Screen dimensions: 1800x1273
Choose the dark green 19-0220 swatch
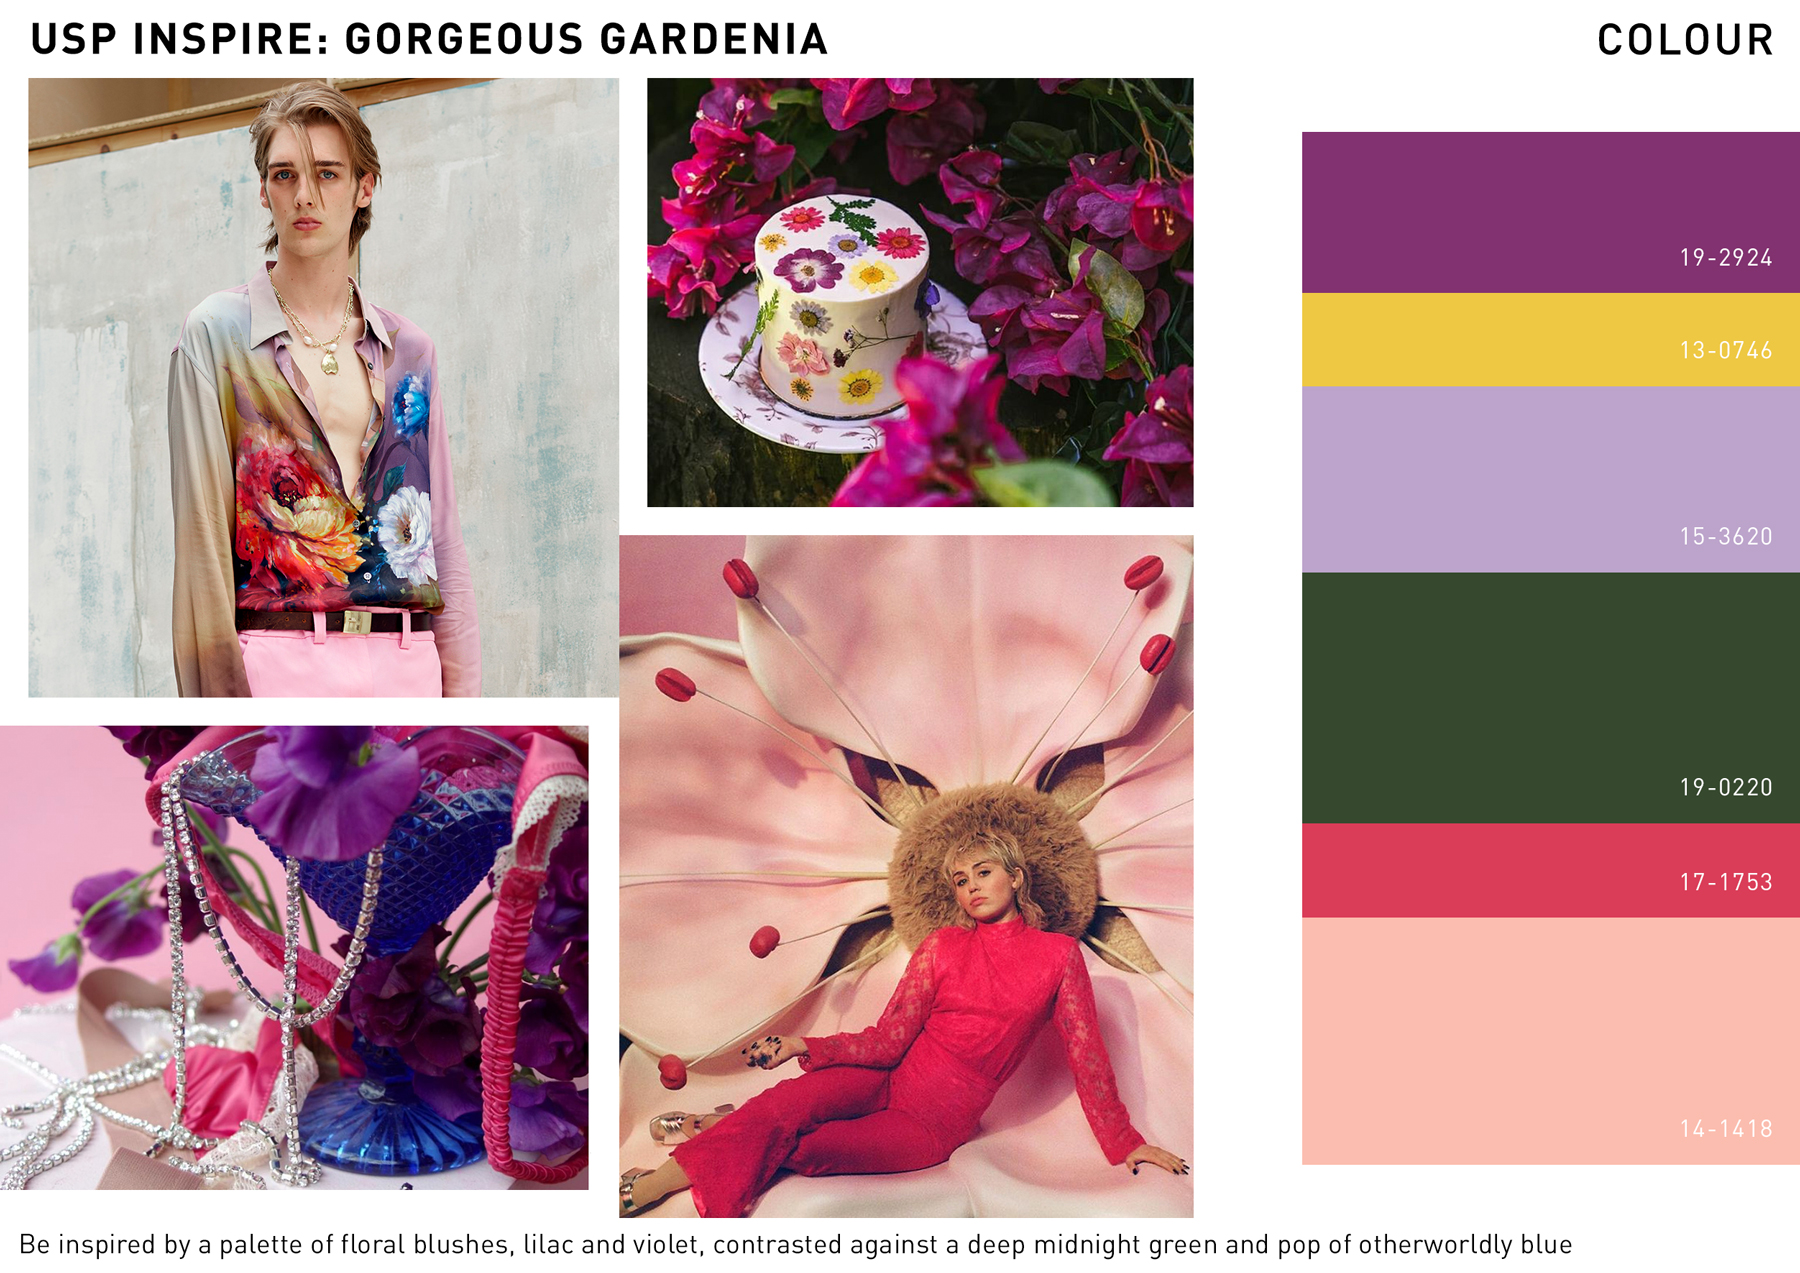1550,698
